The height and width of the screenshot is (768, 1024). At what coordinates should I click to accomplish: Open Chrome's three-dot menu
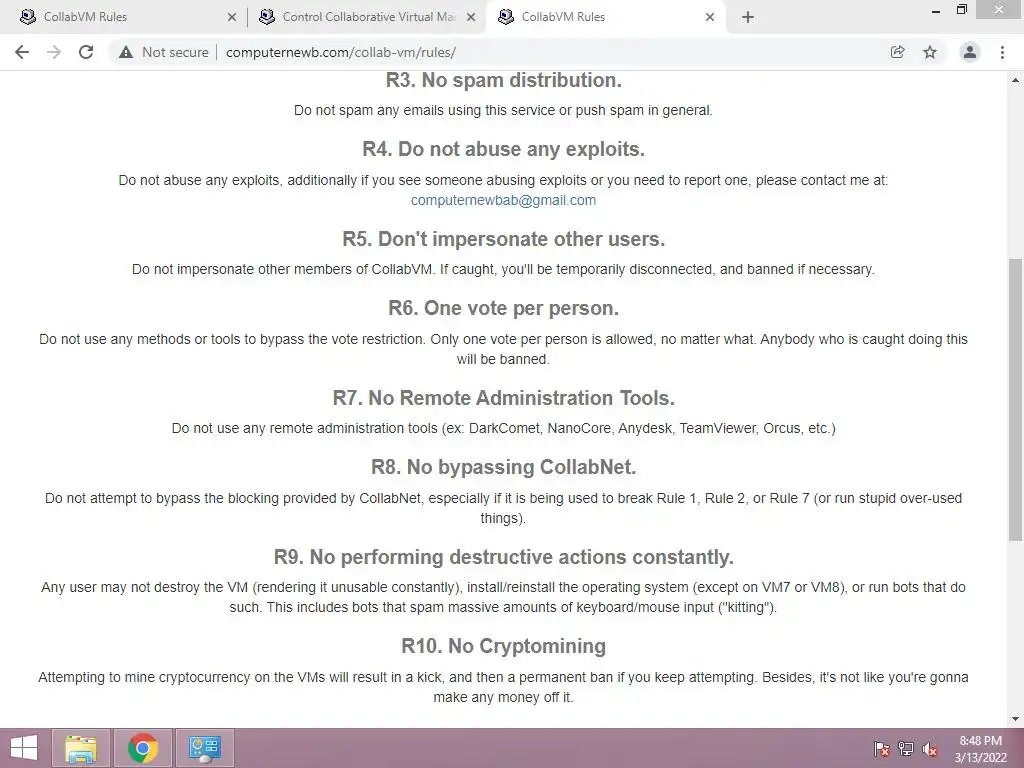click(x=1002, y=52)
